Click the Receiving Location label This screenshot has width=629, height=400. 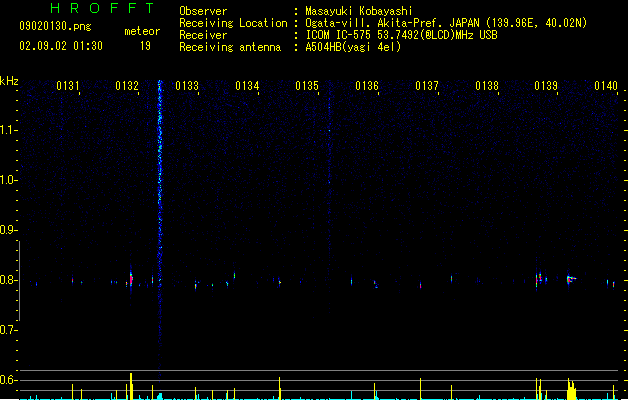tap(233, 23)
